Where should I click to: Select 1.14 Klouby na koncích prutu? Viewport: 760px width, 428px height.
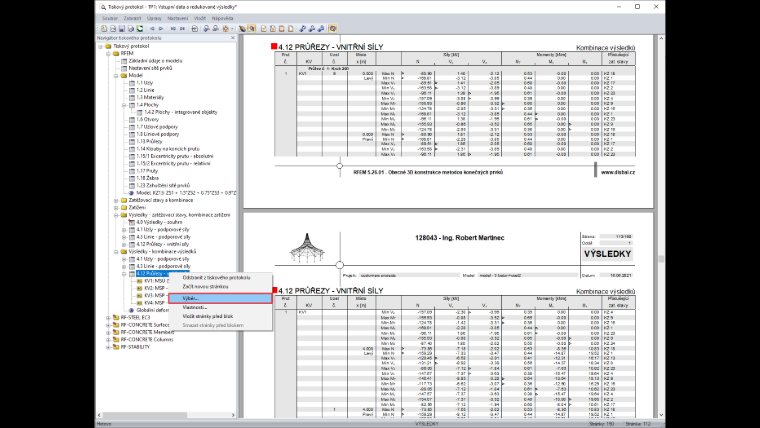[x=168, y=149]
